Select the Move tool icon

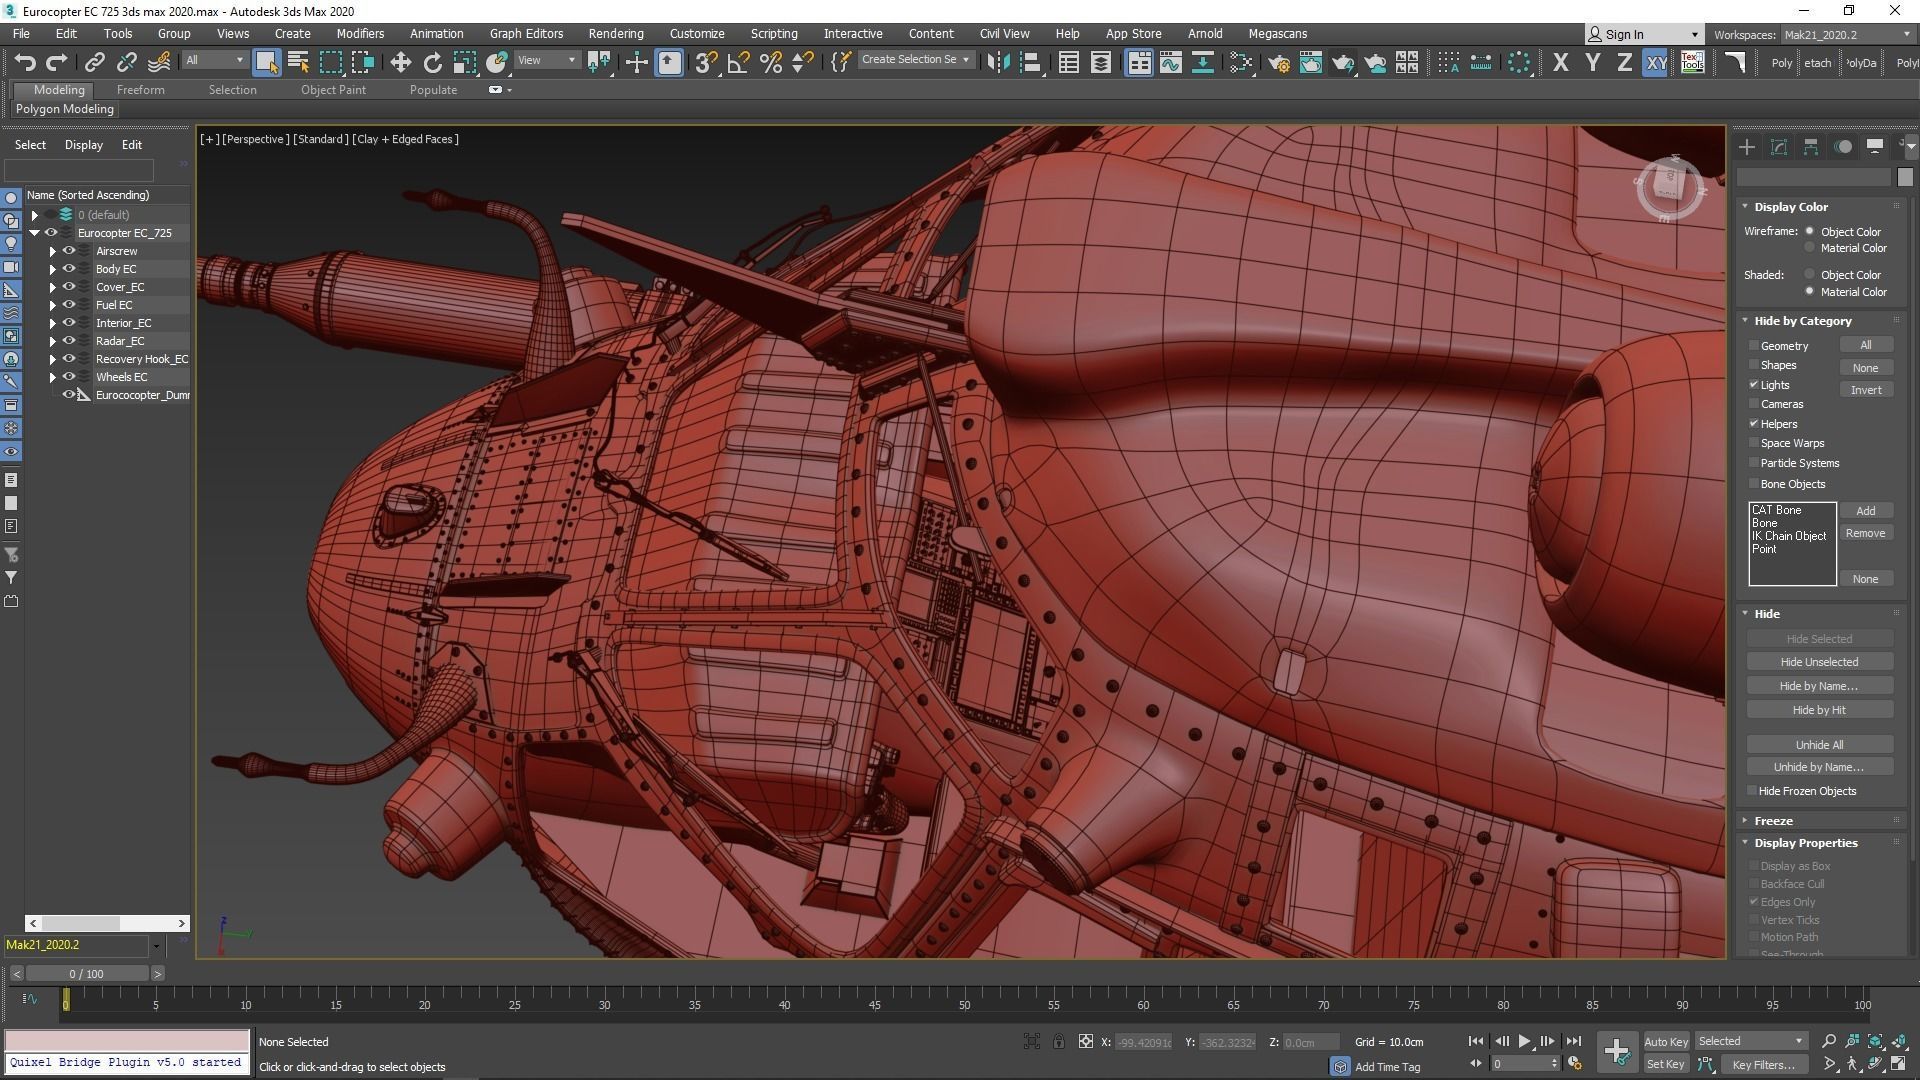pyautogui.click(x=400, y=62)
